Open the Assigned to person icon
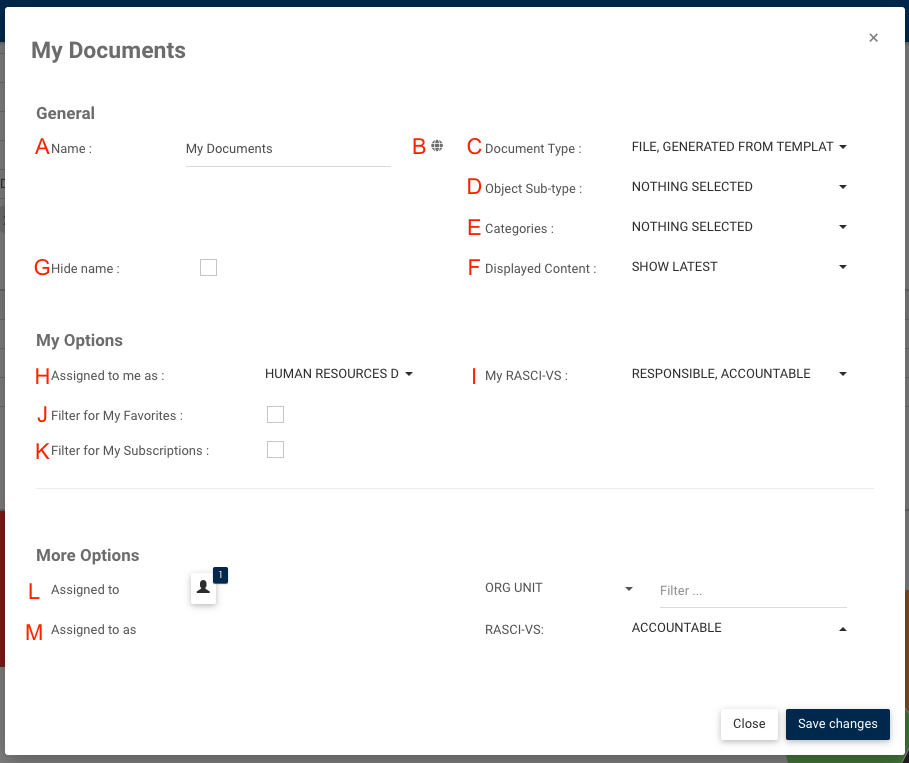This screenshot has height=763, width=909. click(203, 588)
